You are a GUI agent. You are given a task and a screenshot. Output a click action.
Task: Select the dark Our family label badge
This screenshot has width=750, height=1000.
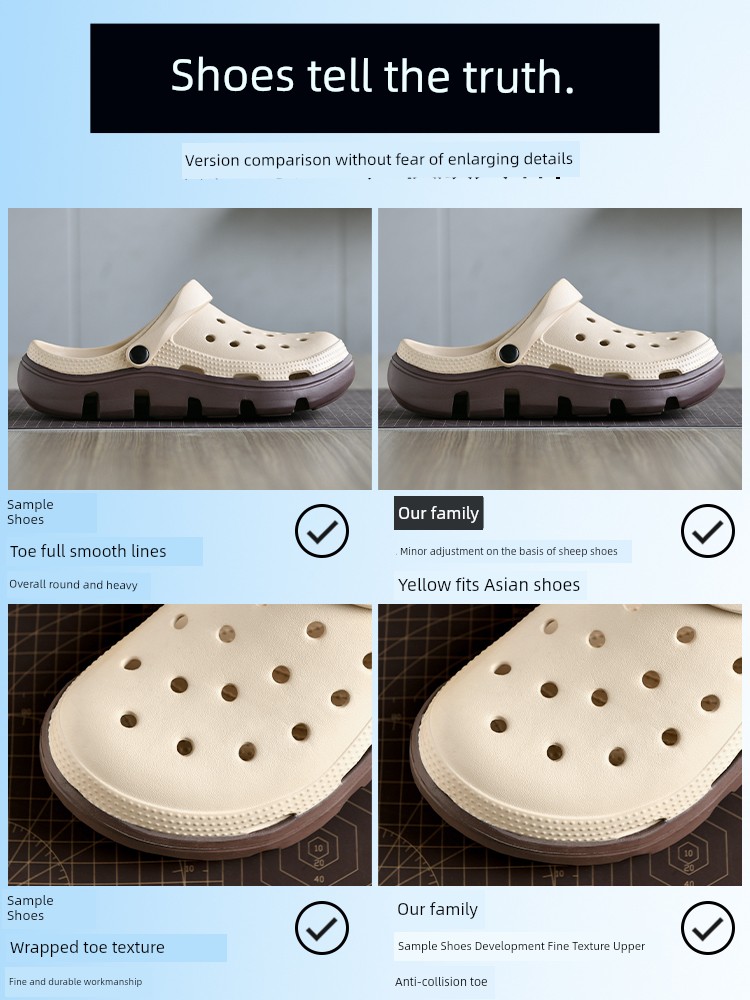coord(438,513)
